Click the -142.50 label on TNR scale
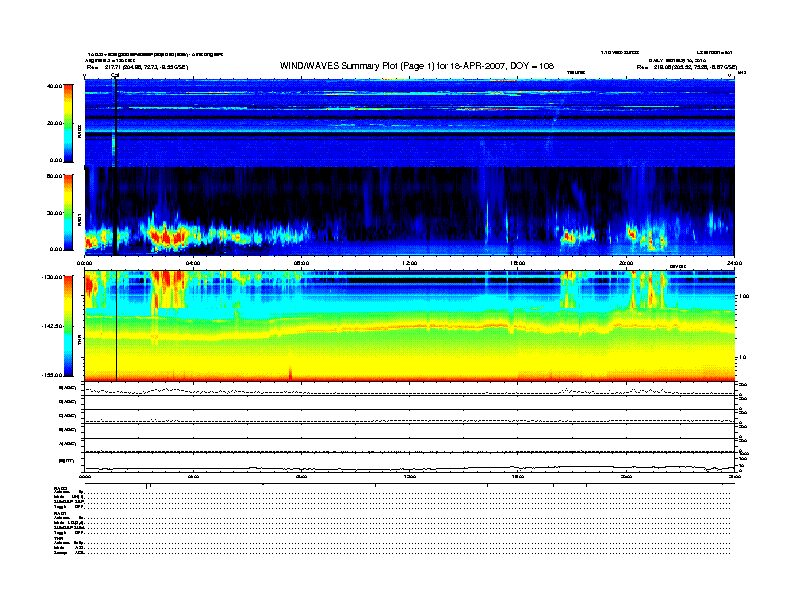The image size is (792, 612). [x=52, y=326]
